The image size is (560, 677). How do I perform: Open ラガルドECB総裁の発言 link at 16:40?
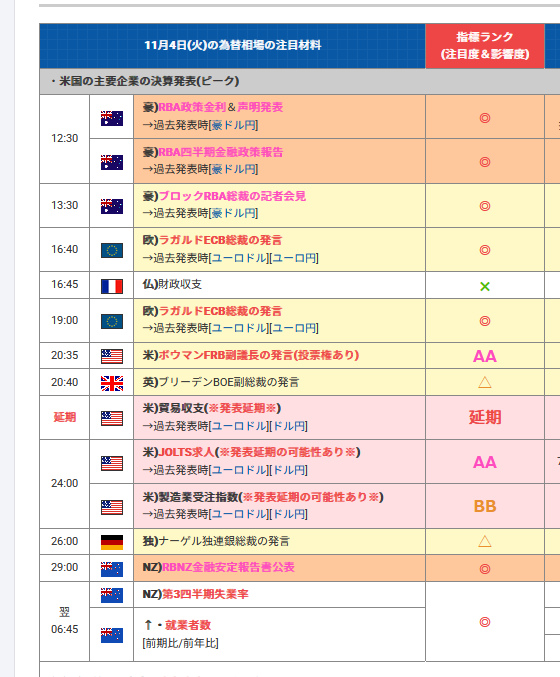(x=220, y=240)
